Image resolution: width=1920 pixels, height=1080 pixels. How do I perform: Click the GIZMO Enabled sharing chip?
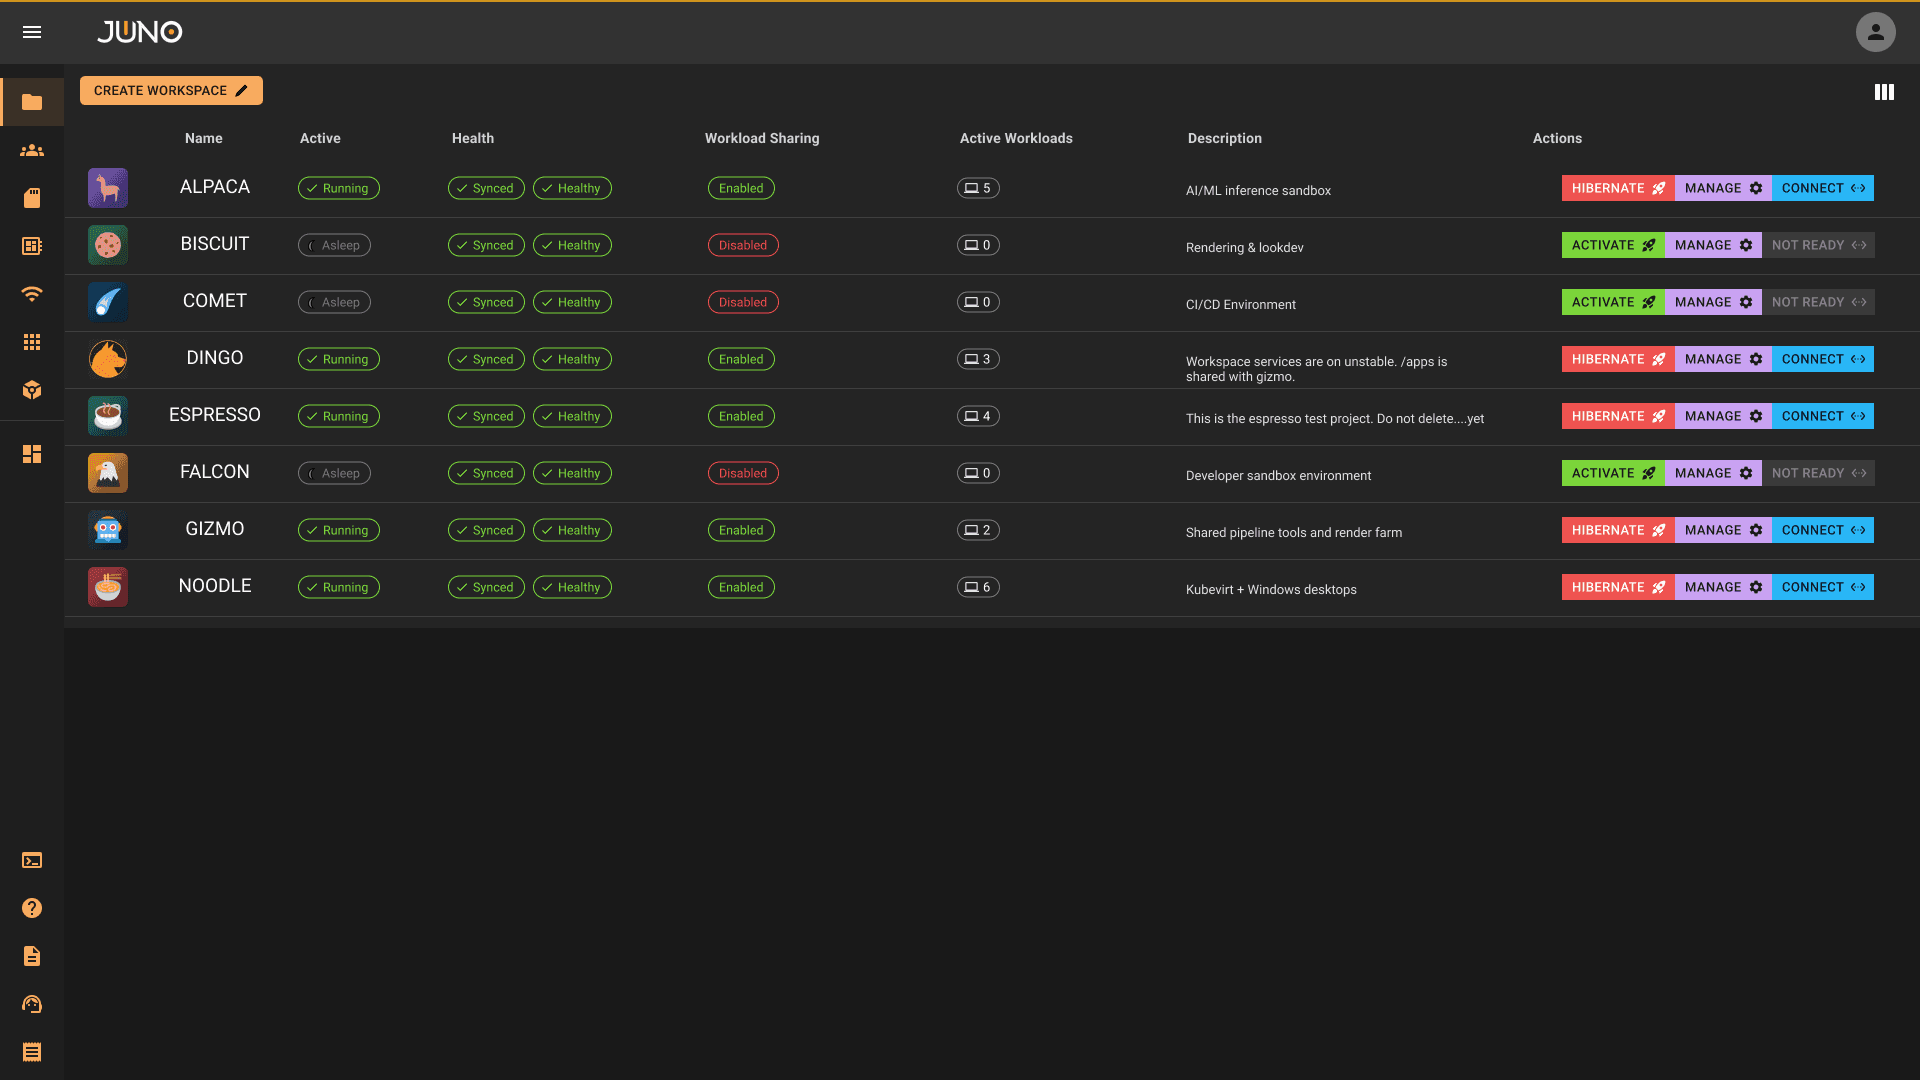(x=741, y=530)
